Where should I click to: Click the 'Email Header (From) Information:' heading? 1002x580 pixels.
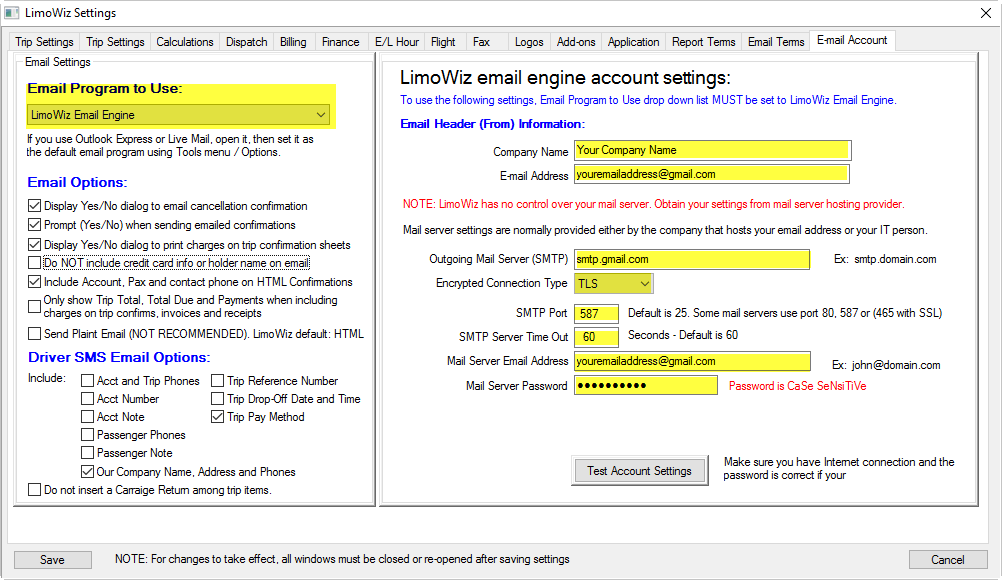pyautogui.click(x=492, y=124)
